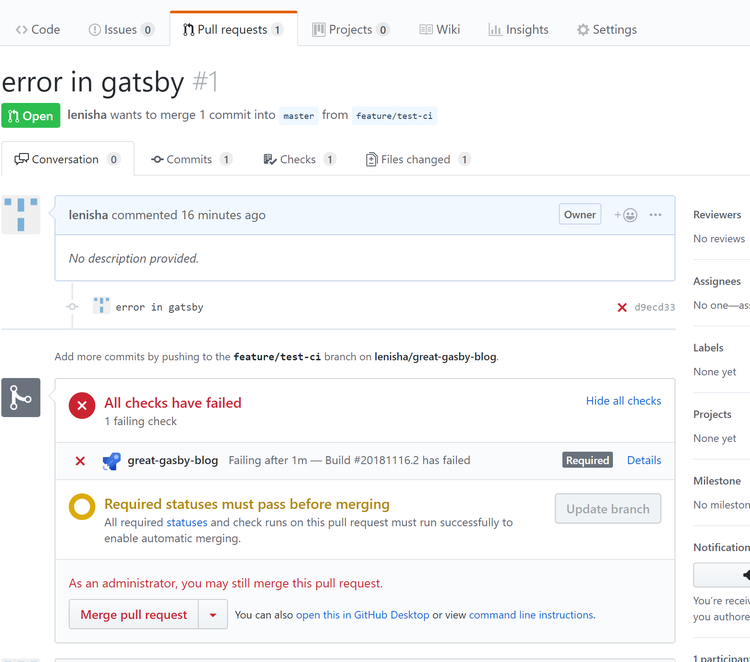This screenshot has width=750, height=662.
Task: Open the Projects sidebar section heading
Action: coord(712,414)
